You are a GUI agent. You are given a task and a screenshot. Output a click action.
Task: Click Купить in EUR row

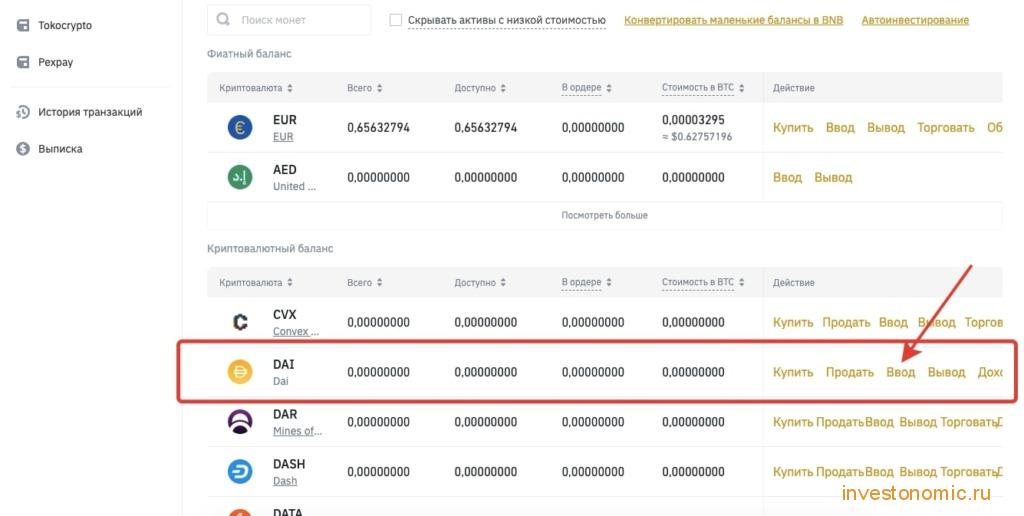793,127
